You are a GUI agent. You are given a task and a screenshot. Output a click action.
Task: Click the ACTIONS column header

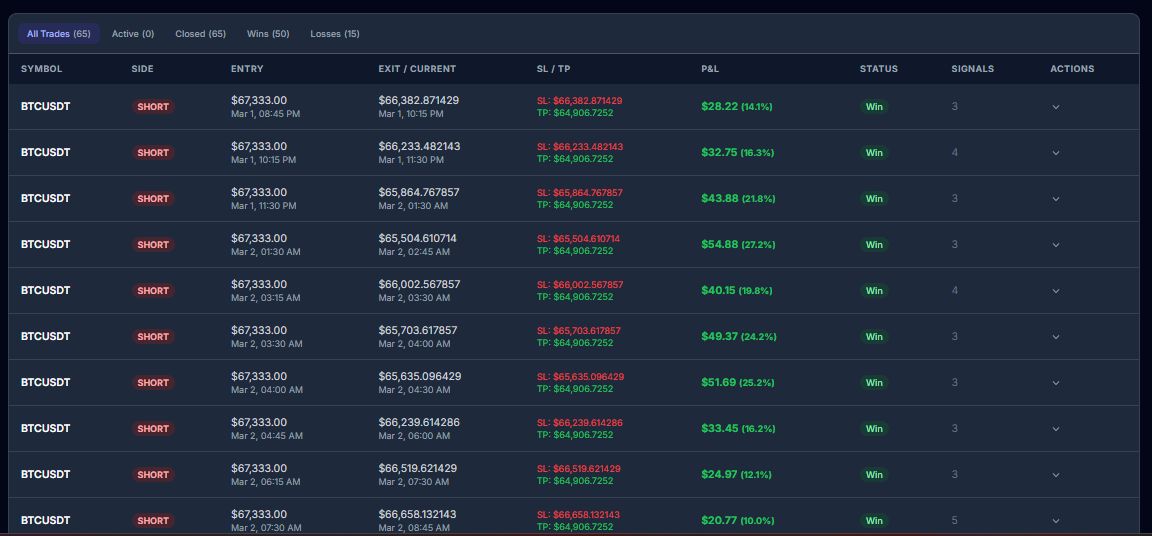click(1072, 69)
